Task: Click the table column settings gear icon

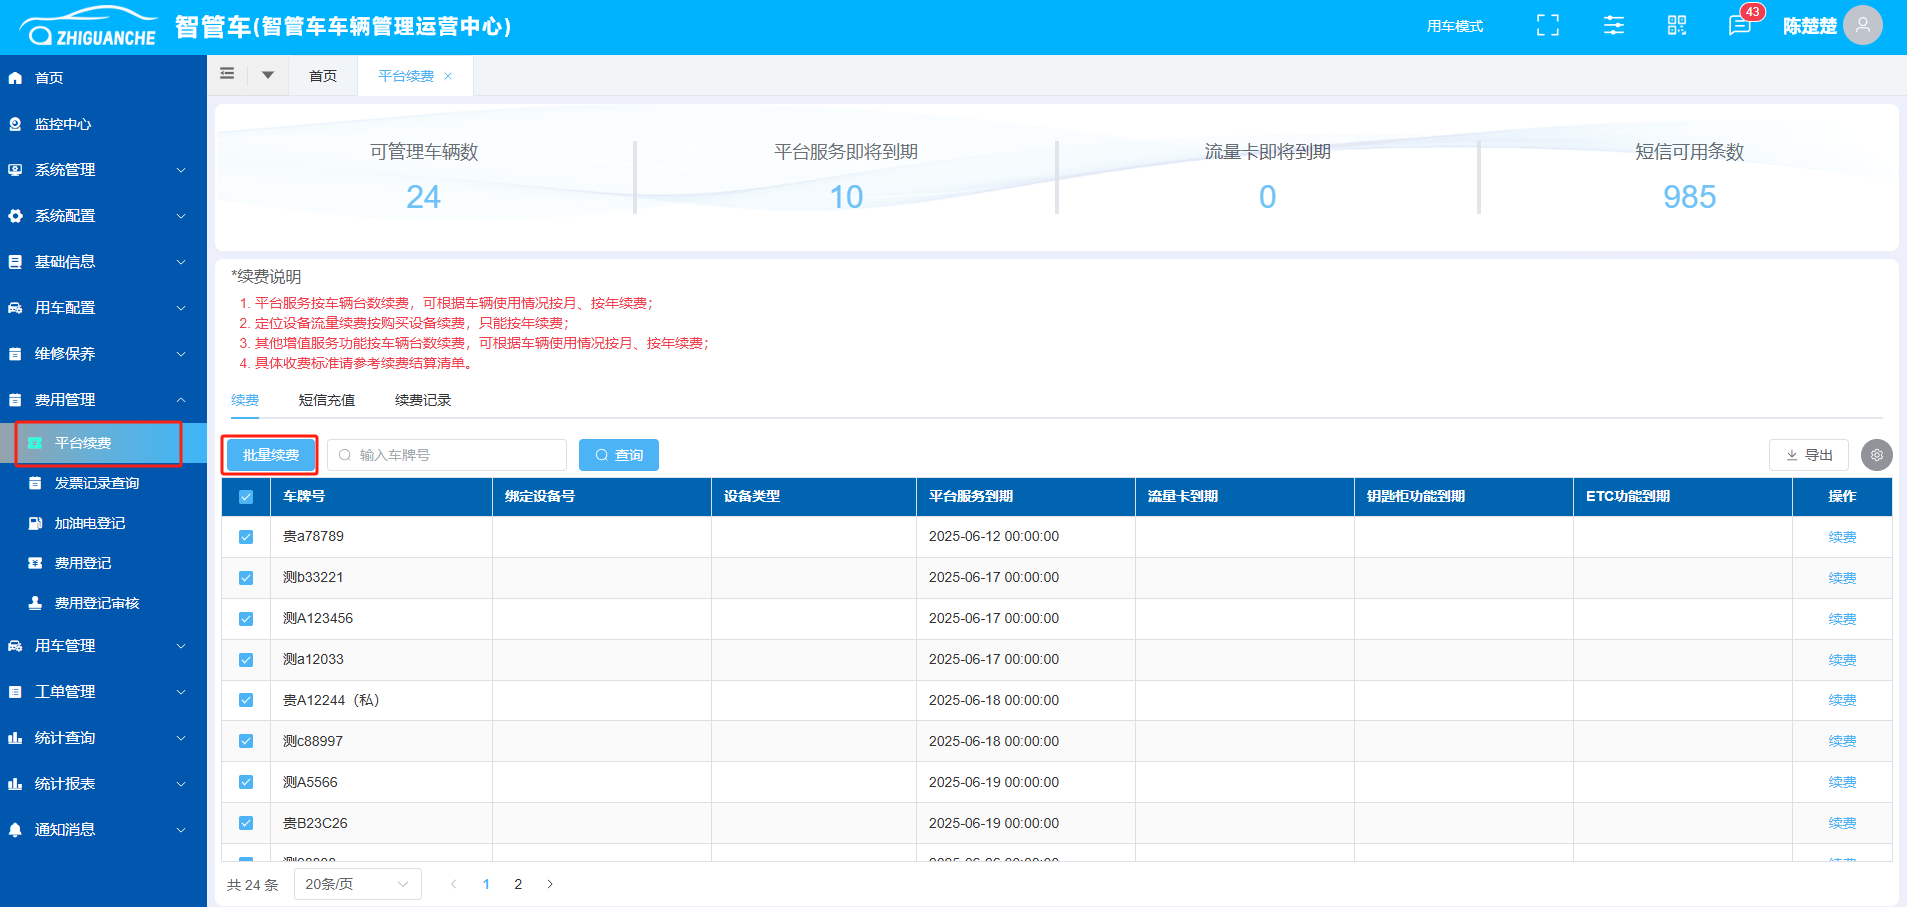Action: (x=1876, y=455)
